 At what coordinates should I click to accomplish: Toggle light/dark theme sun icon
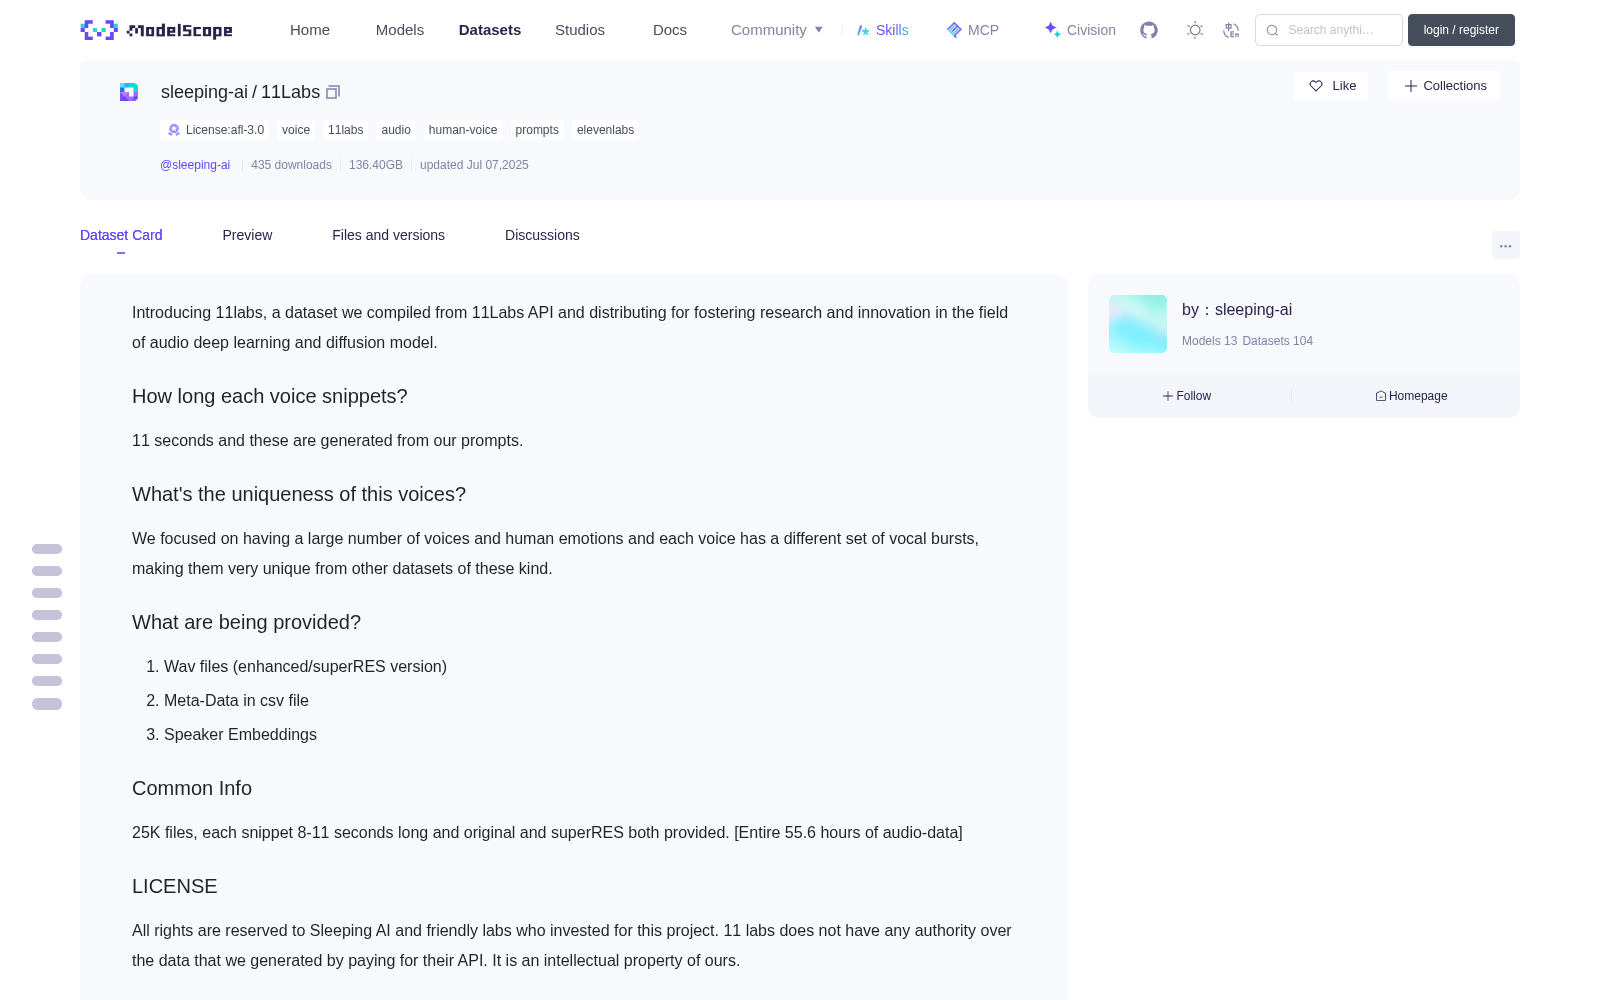[x=1195, y=30]
